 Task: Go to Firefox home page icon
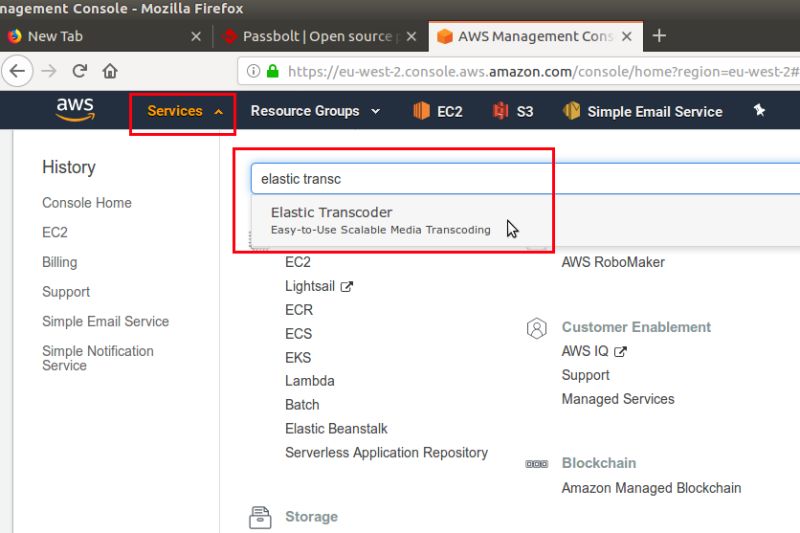110,71
